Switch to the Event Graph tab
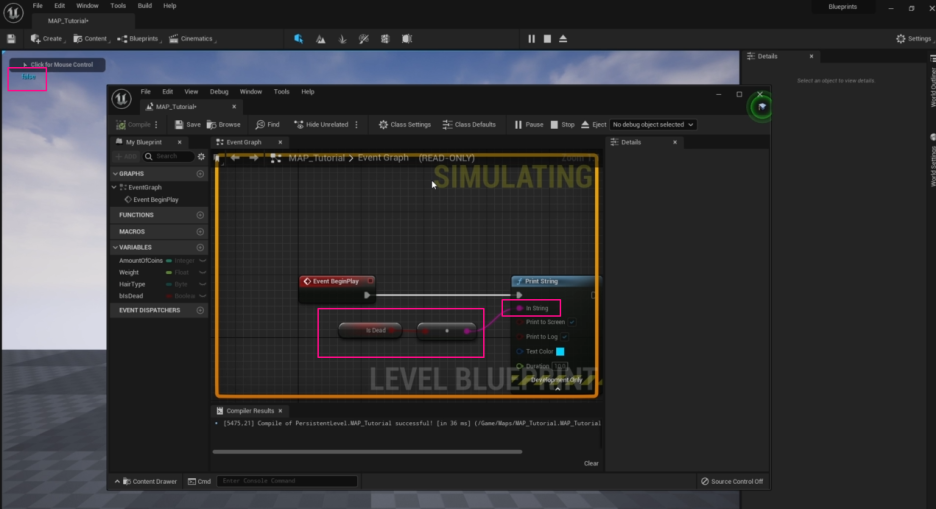 244,143
